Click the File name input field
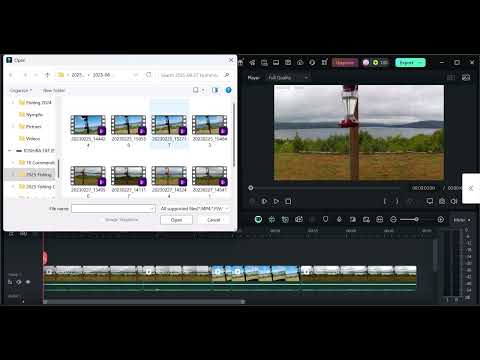This screenshot has height=360, width=480. click(x=113, y=209)
